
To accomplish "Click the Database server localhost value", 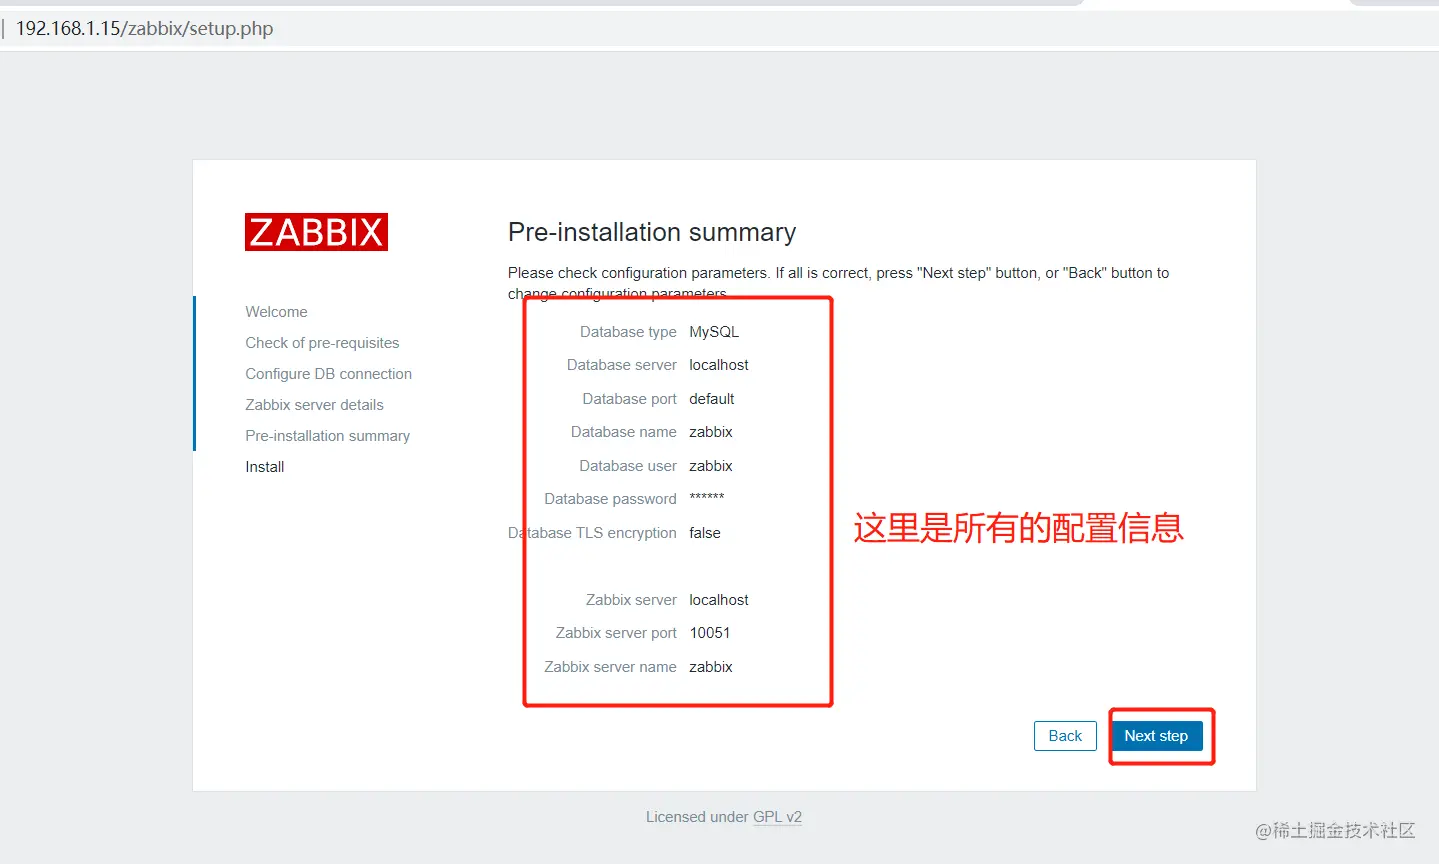I will (719, 365).
